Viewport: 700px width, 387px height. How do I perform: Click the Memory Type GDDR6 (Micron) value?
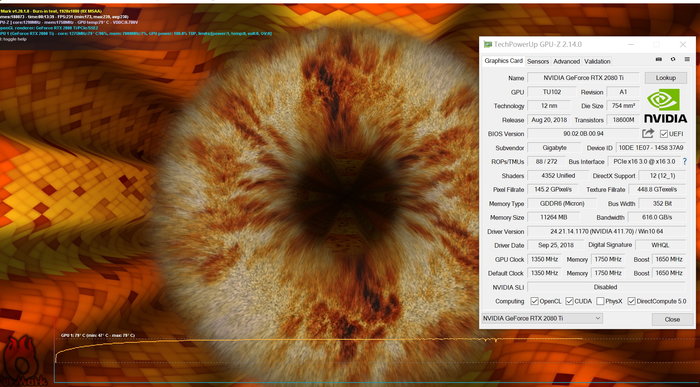(562, 204)
